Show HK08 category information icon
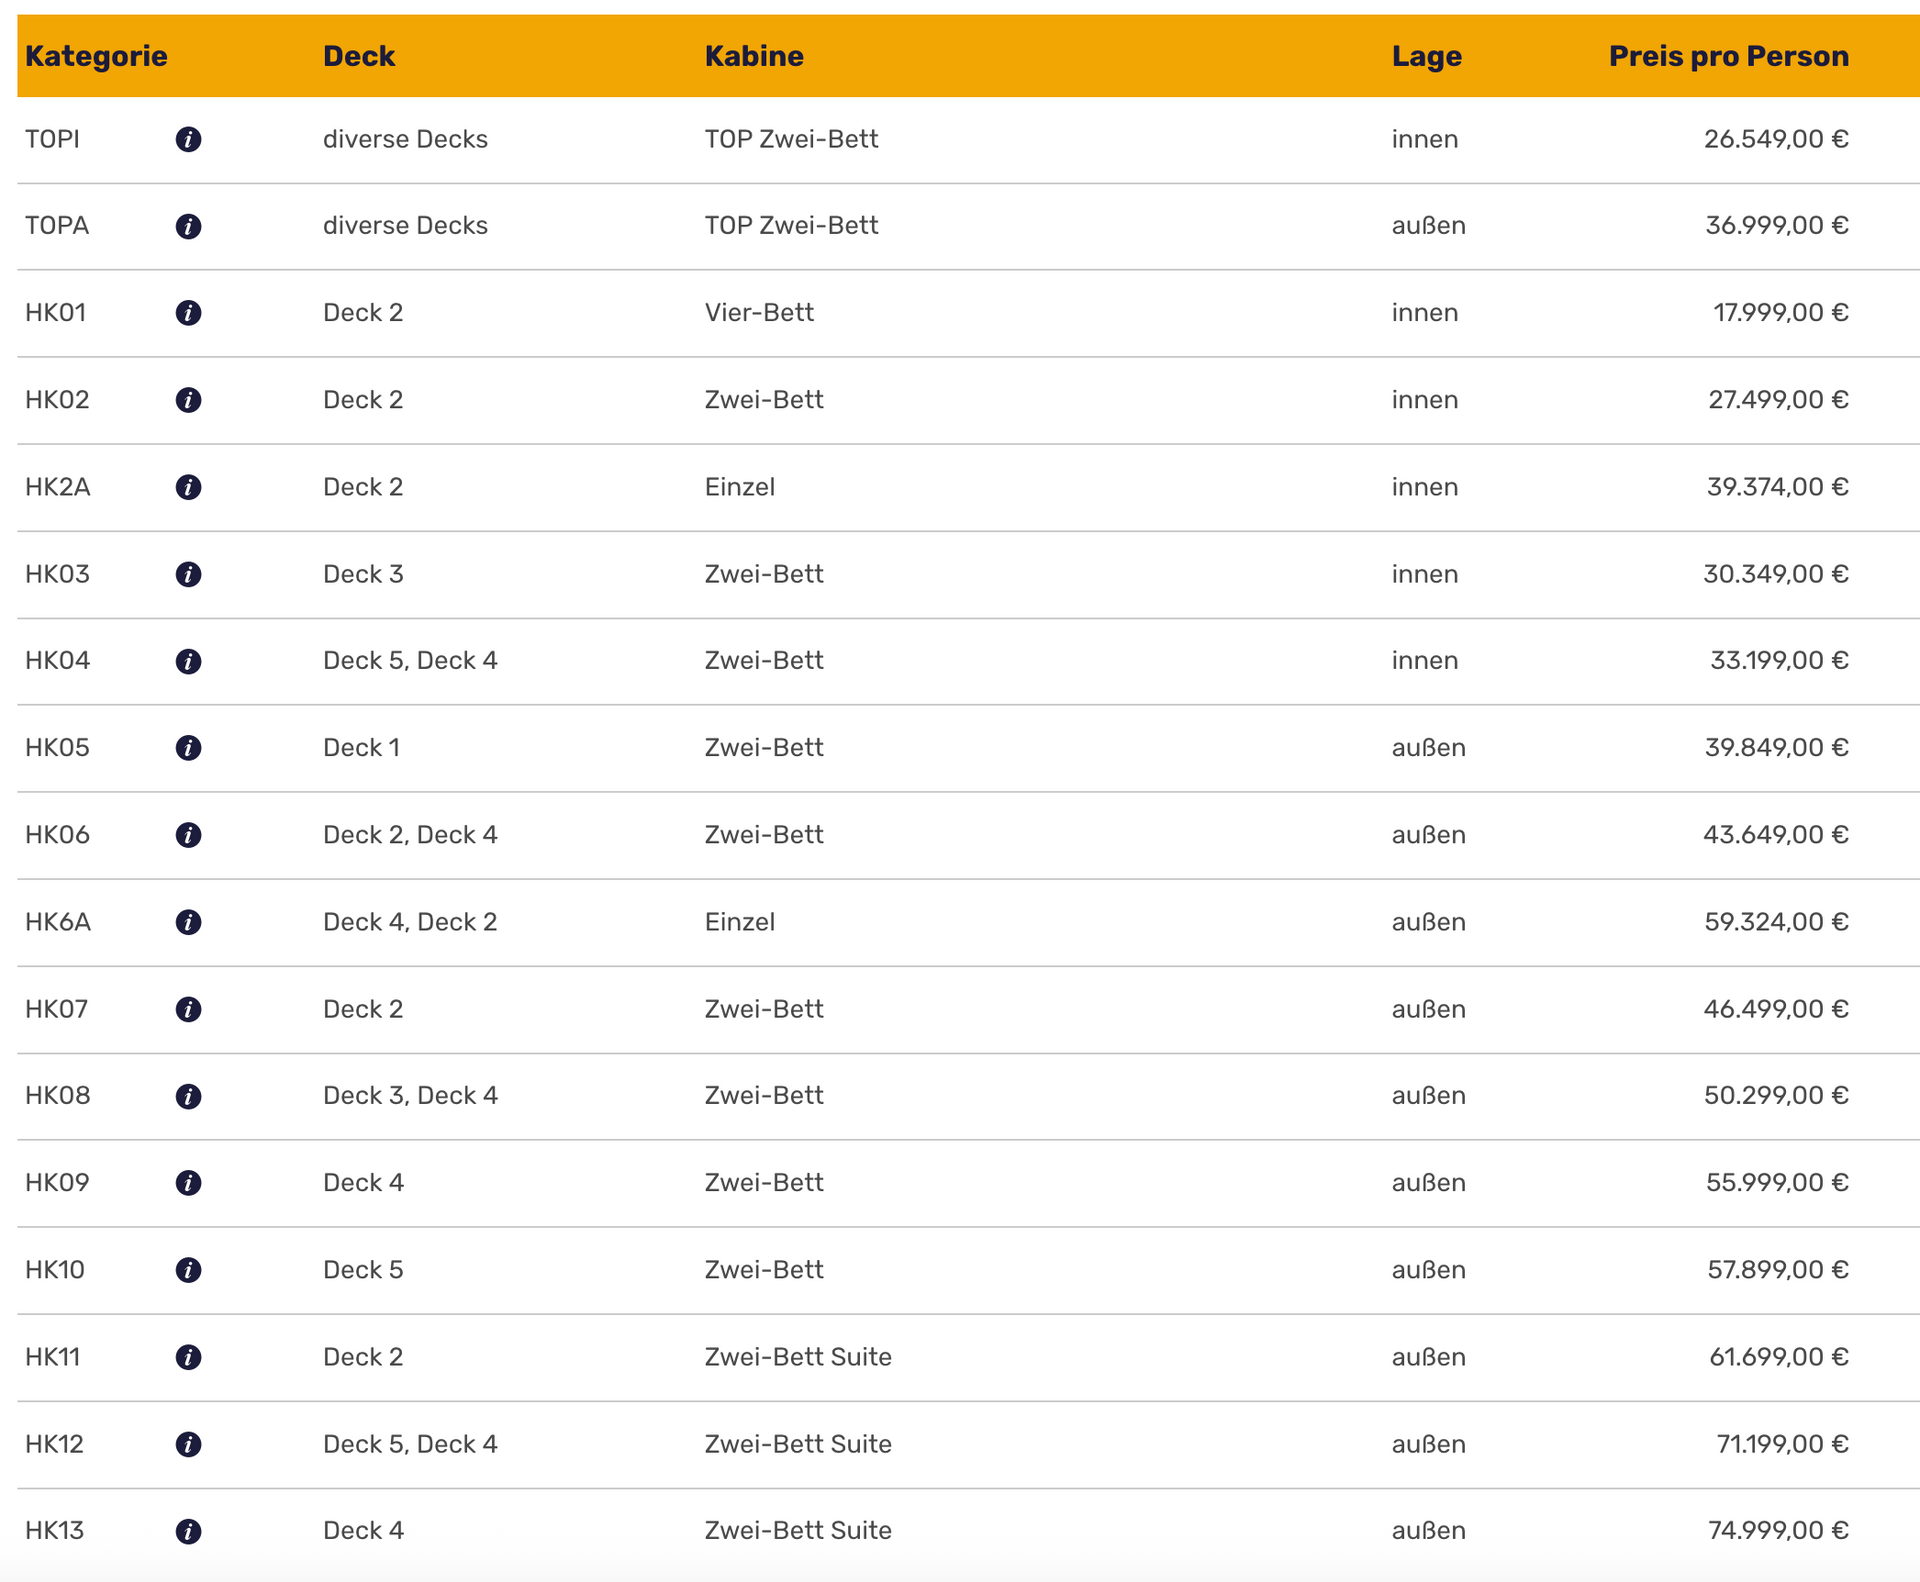Screen dimensions: 1920x1582 coord(188,1096)
